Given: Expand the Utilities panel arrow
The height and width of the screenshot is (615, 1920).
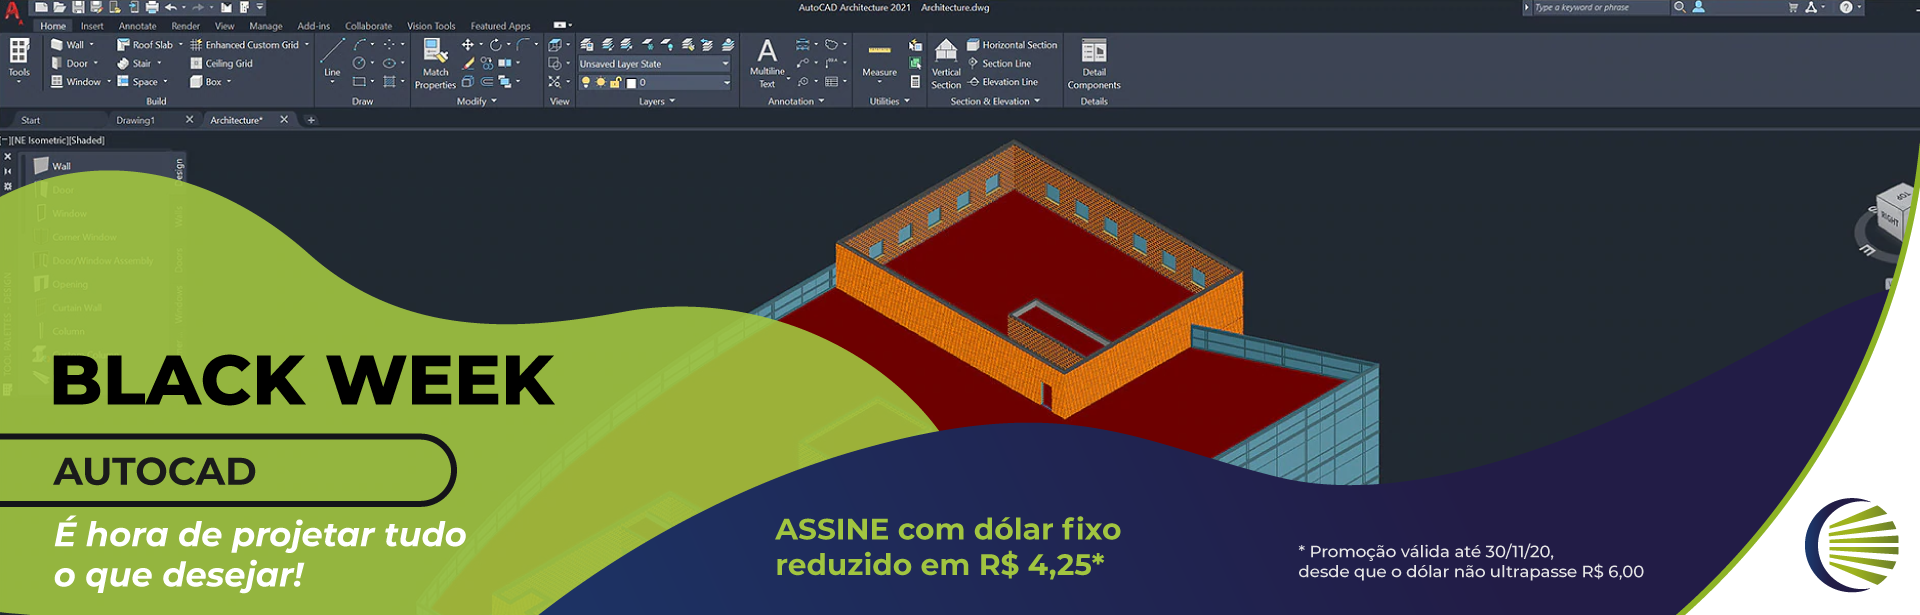Looking at the screenshot, I should point(907,101).
